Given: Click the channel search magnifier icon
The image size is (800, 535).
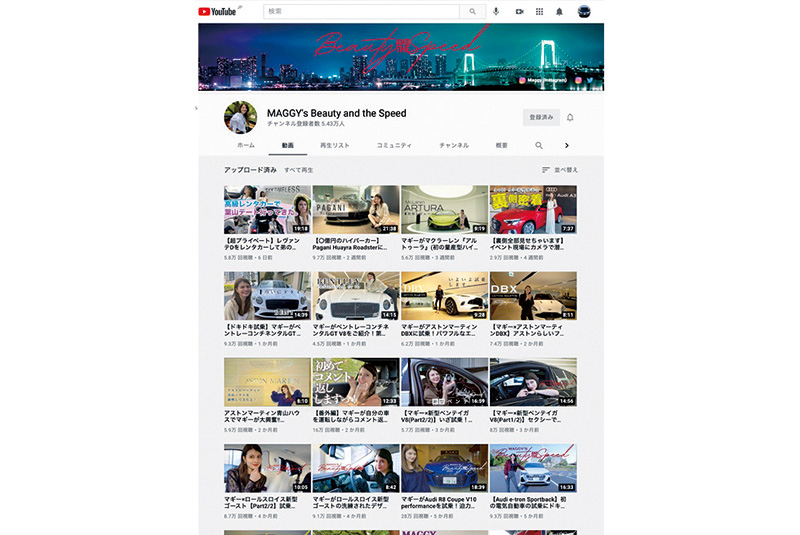Looking at the screenshot, I should pyautogui.click(x=539, y=145).
